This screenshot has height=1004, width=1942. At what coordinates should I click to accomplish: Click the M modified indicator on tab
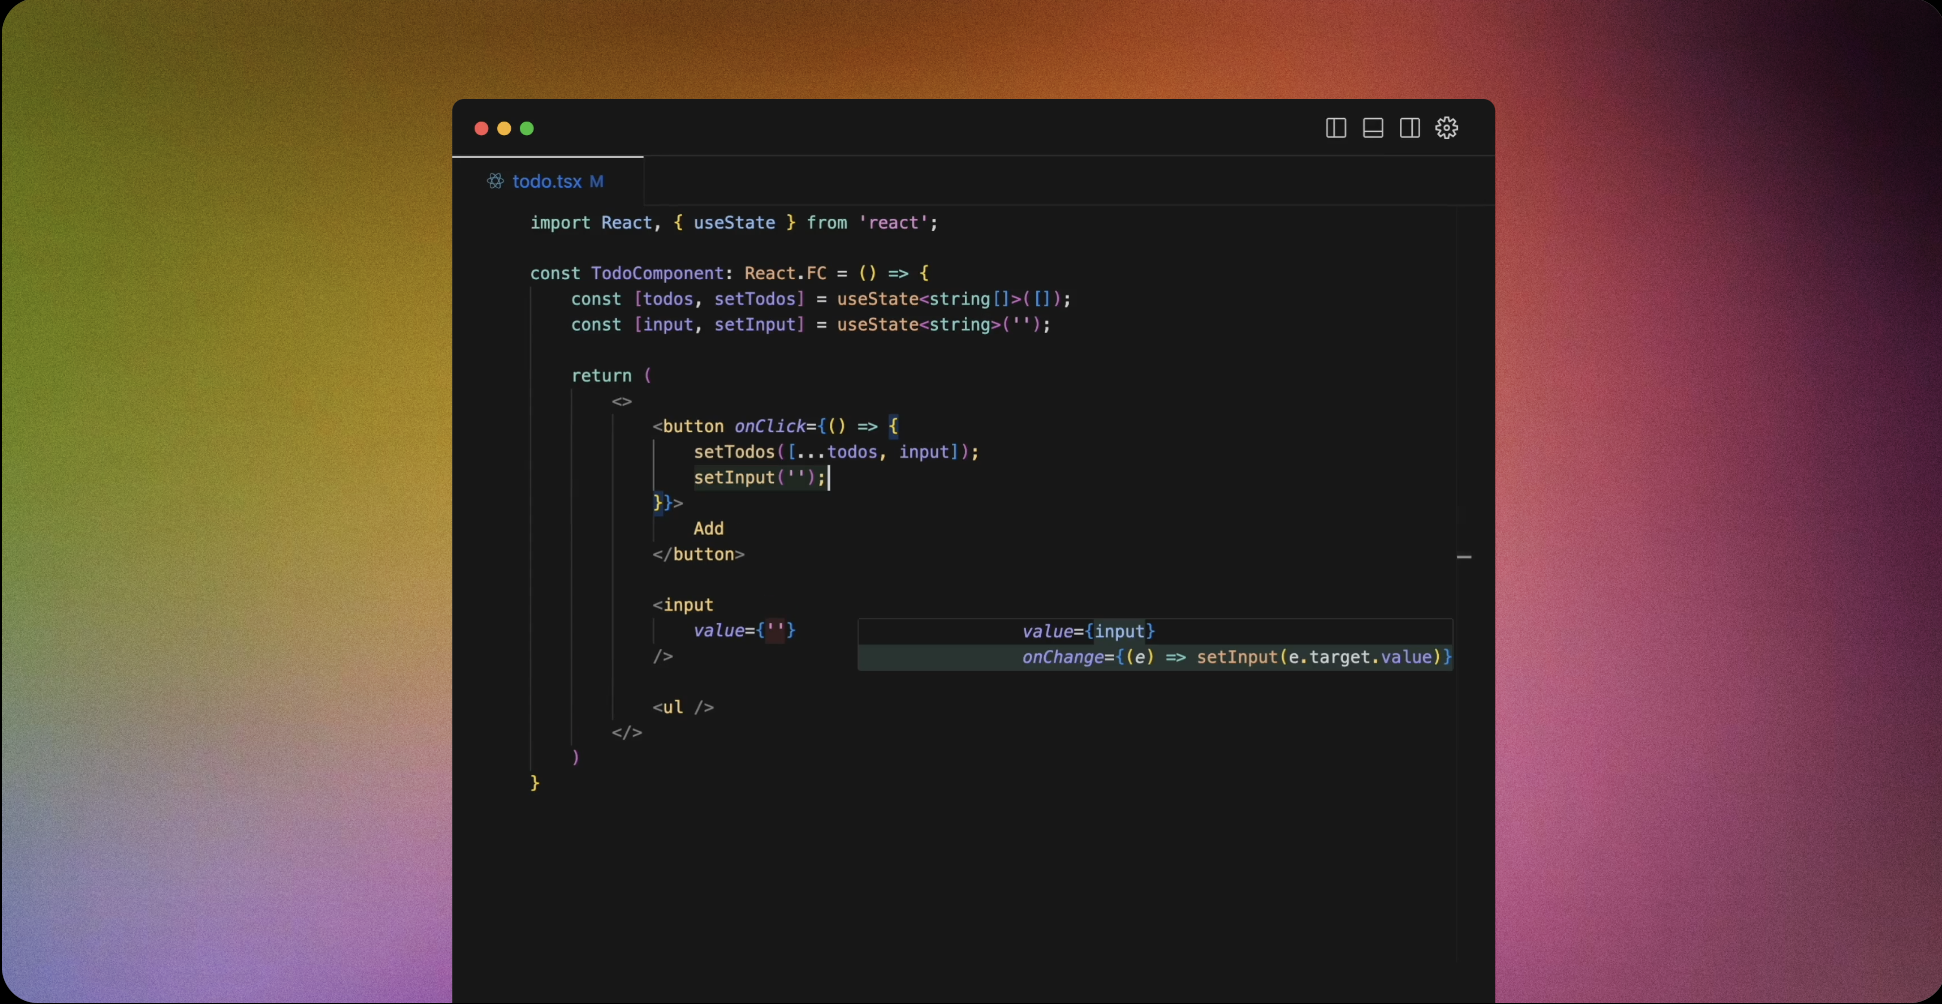click(x=596, y=181)
